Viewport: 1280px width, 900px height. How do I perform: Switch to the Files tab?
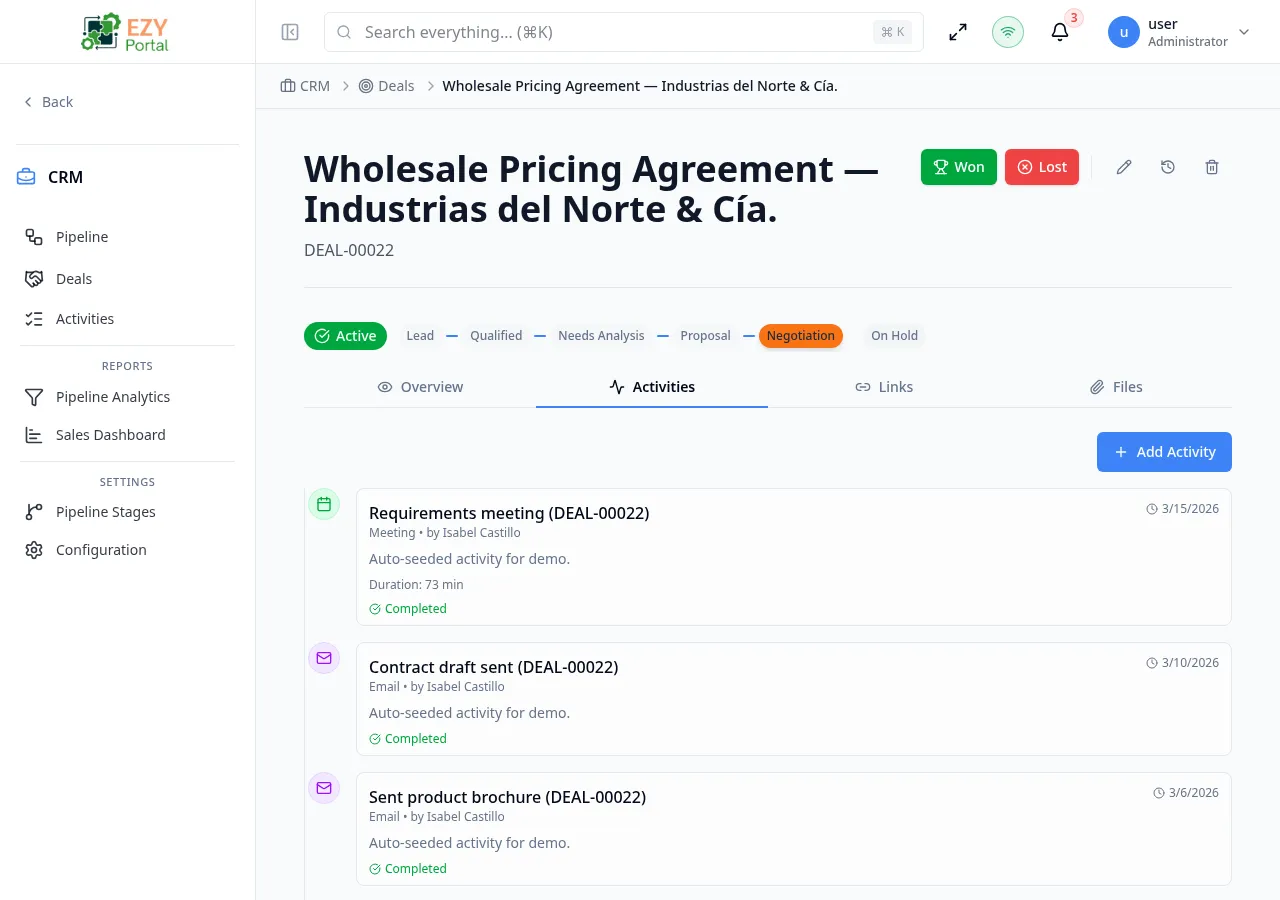click(x=1116, y=387)
